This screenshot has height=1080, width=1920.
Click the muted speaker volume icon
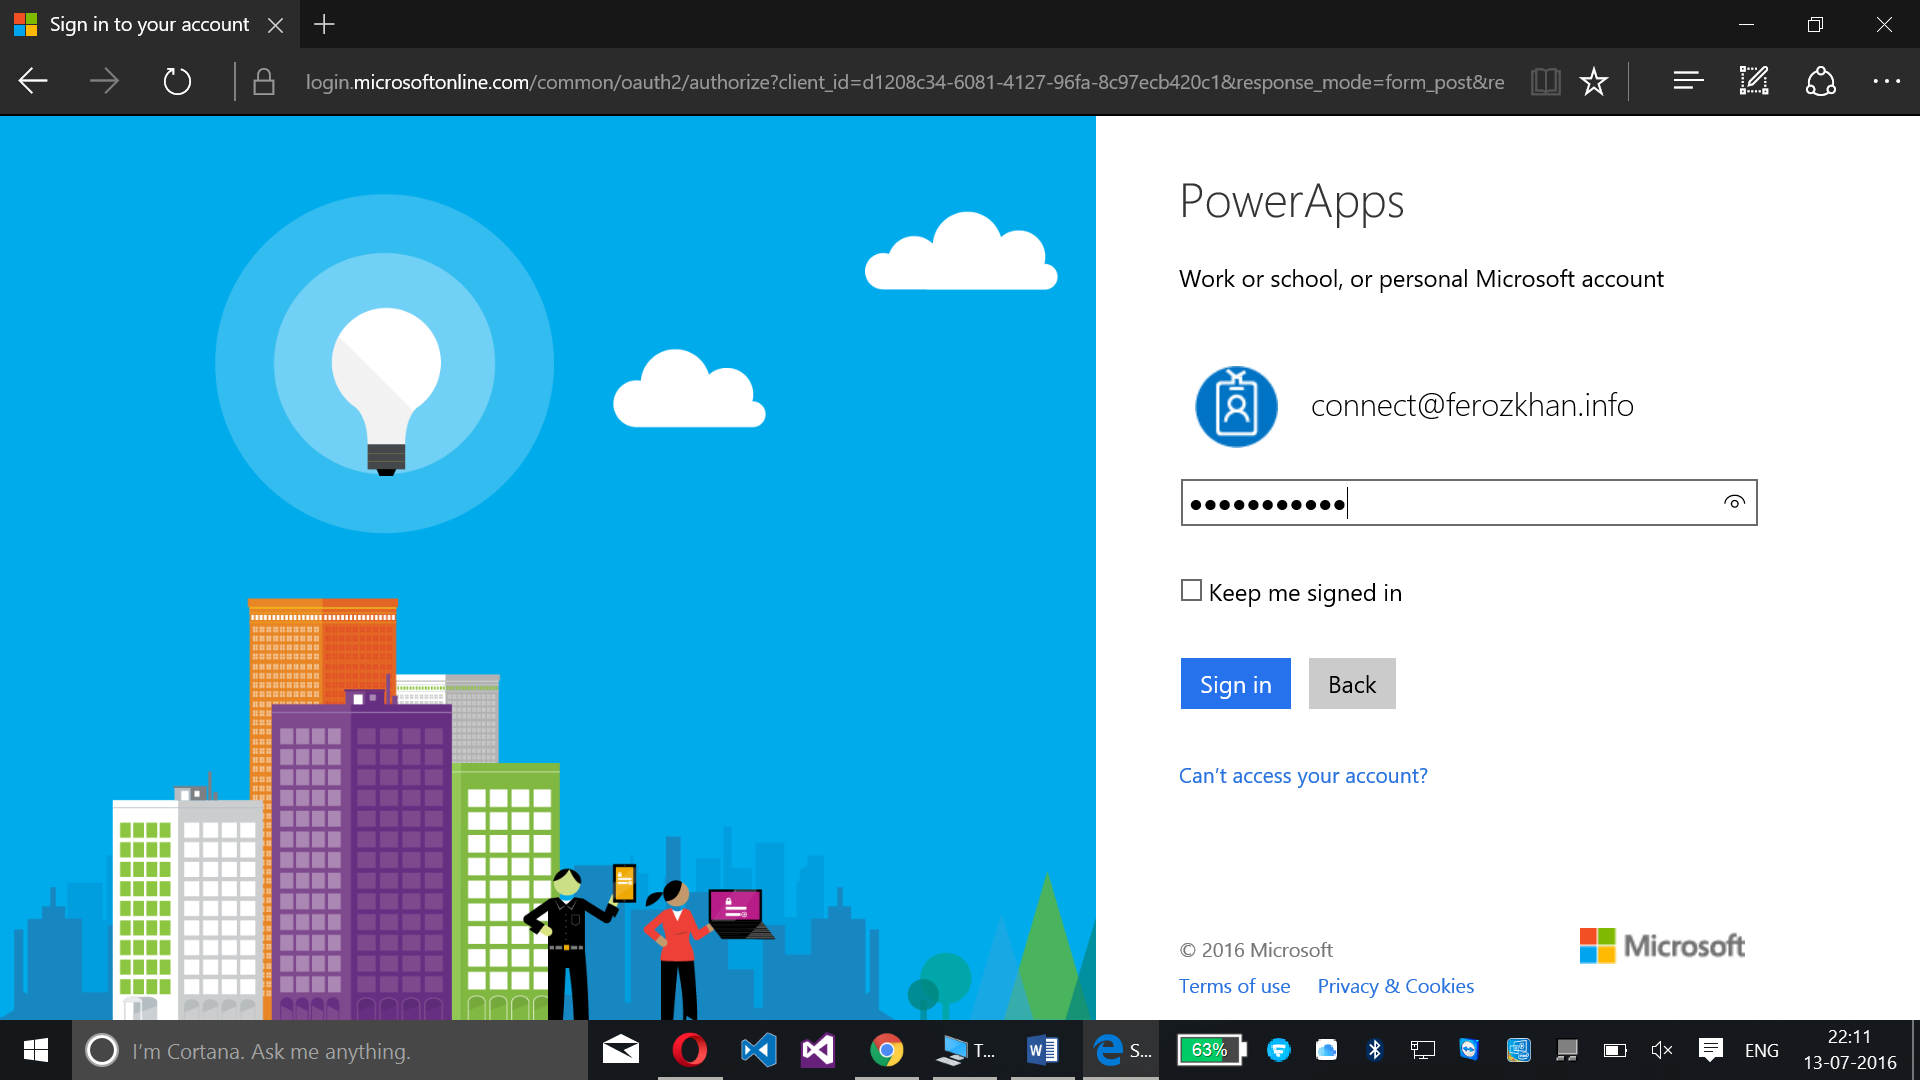[x=1662, y=1050]
